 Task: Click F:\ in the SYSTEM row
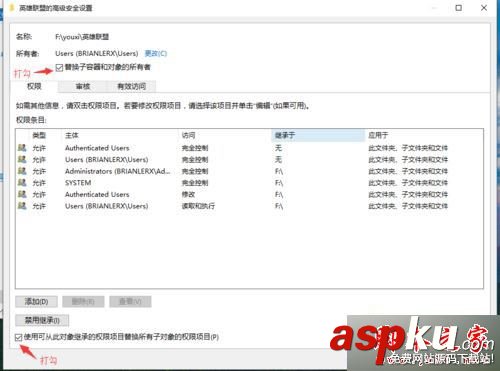tap(279, 183)
